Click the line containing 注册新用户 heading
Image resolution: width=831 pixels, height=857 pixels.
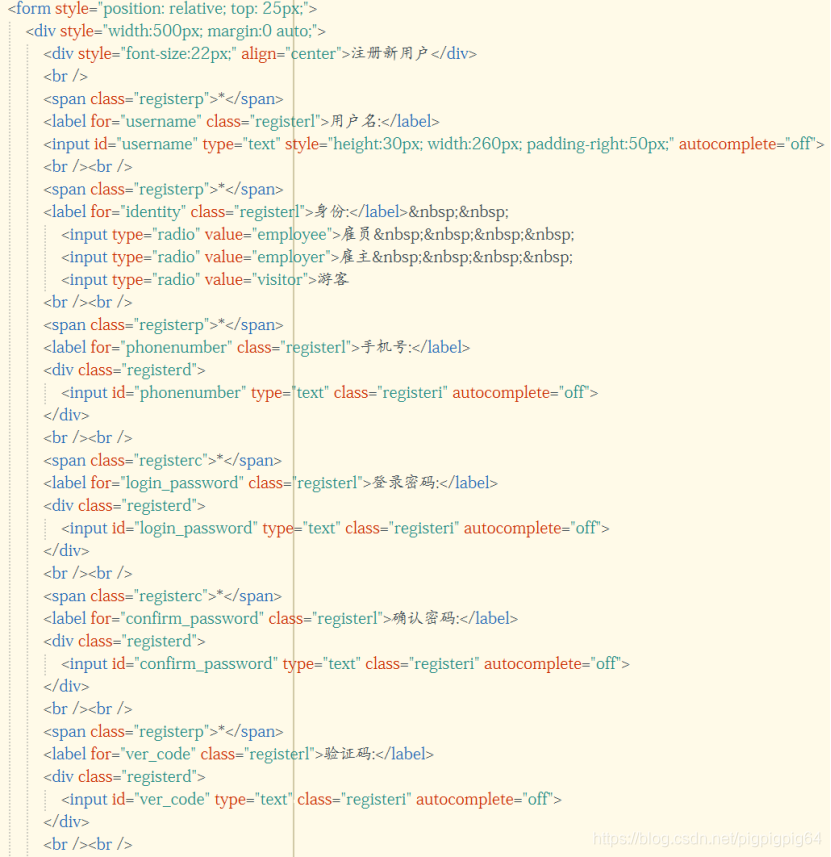[x=260, y=54]
